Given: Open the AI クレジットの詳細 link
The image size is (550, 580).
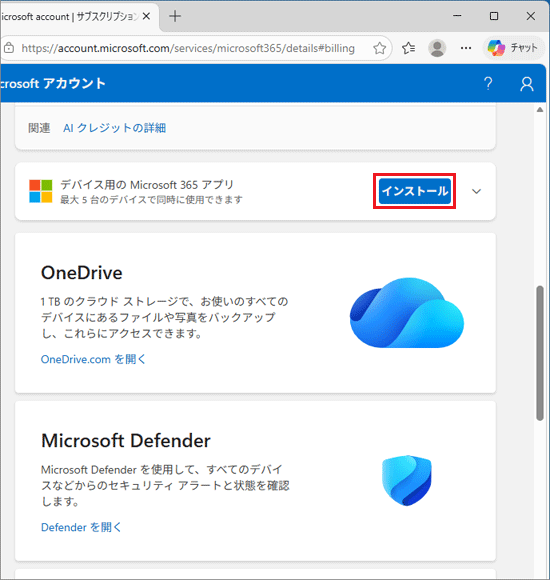Looking at the screenshot, I should tap(115, 128).
